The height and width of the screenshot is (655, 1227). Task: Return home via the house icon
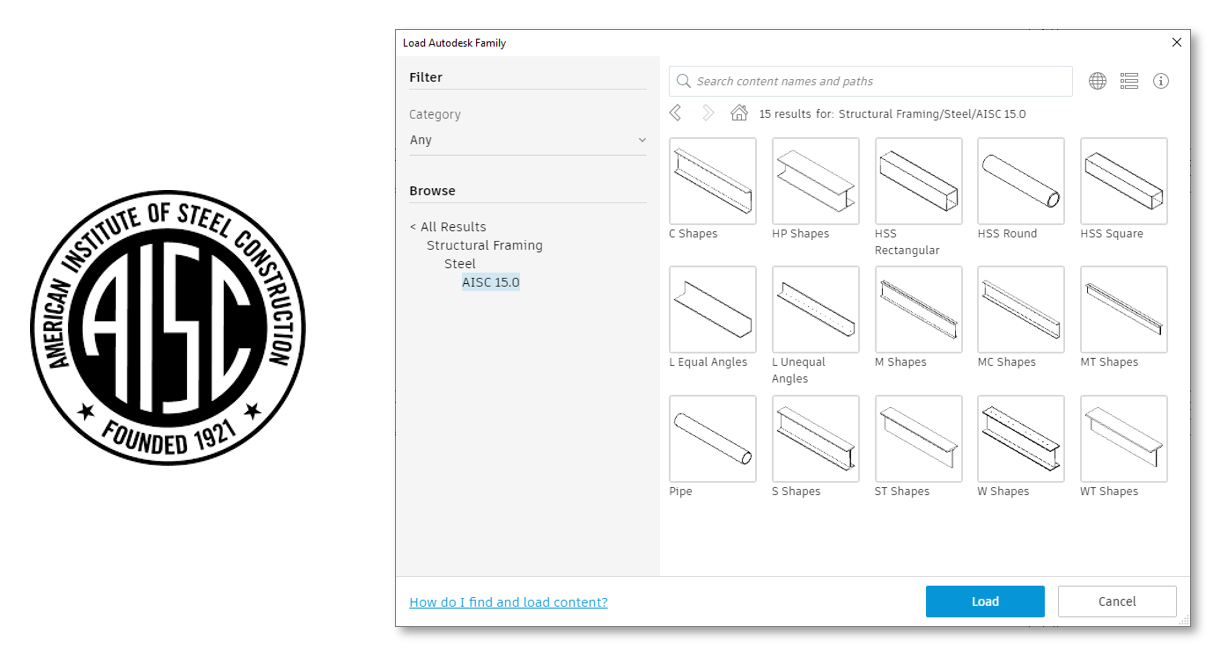(x=739, y=113)
